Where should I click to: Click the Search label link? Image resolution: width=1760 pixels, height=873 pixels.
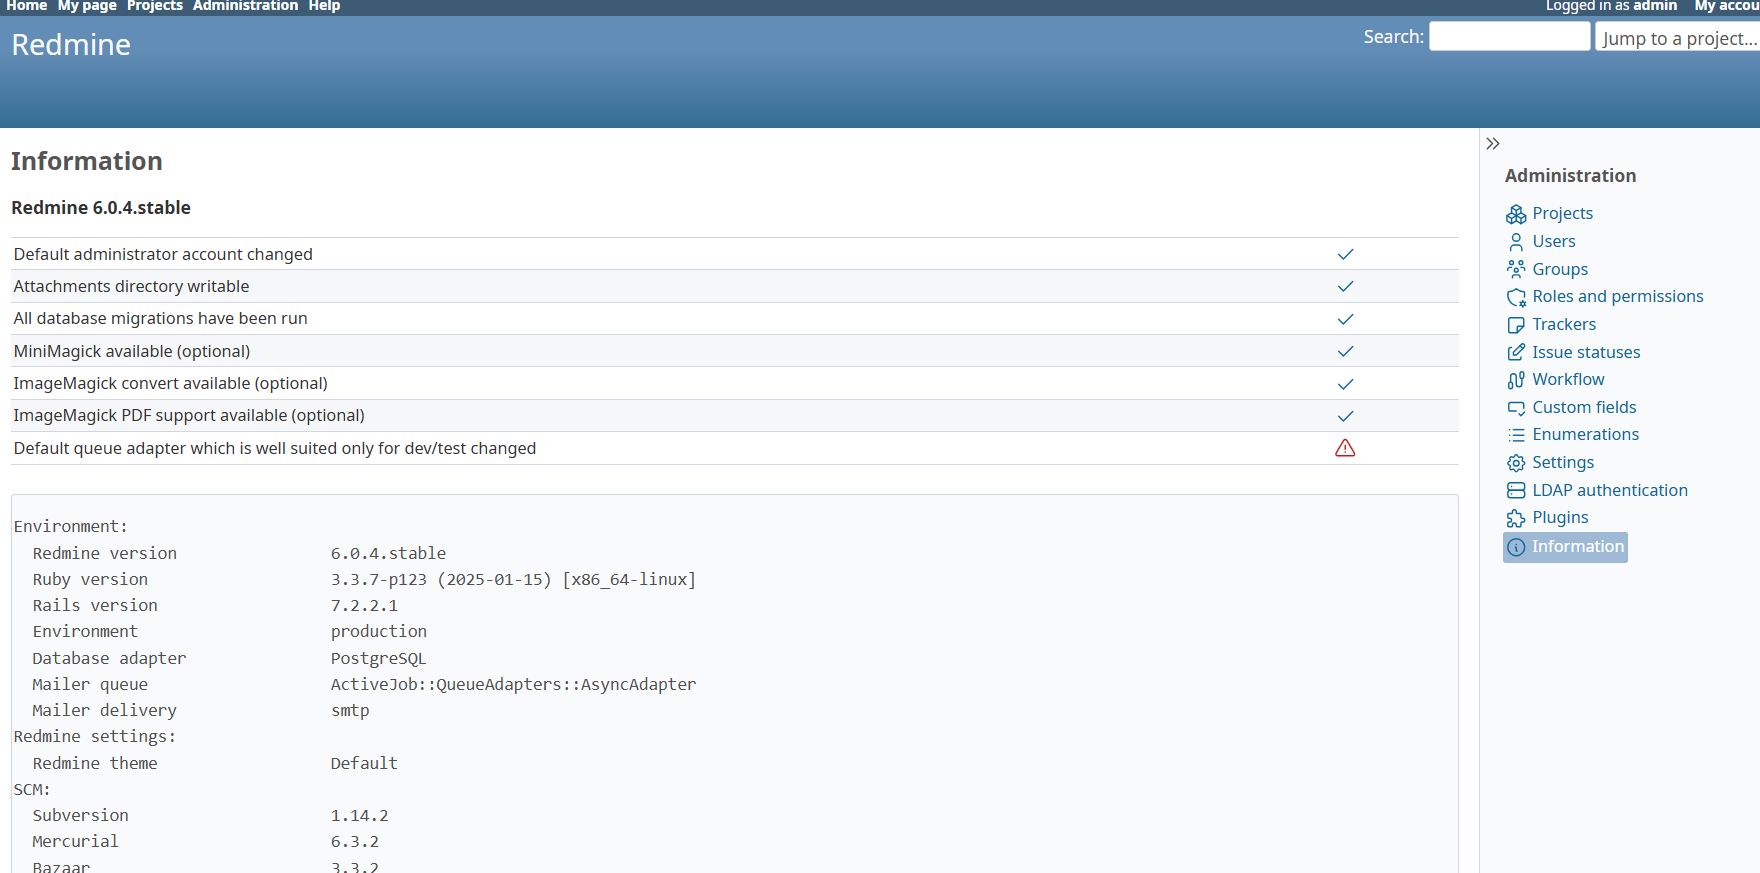click(x=1393, y=37)
